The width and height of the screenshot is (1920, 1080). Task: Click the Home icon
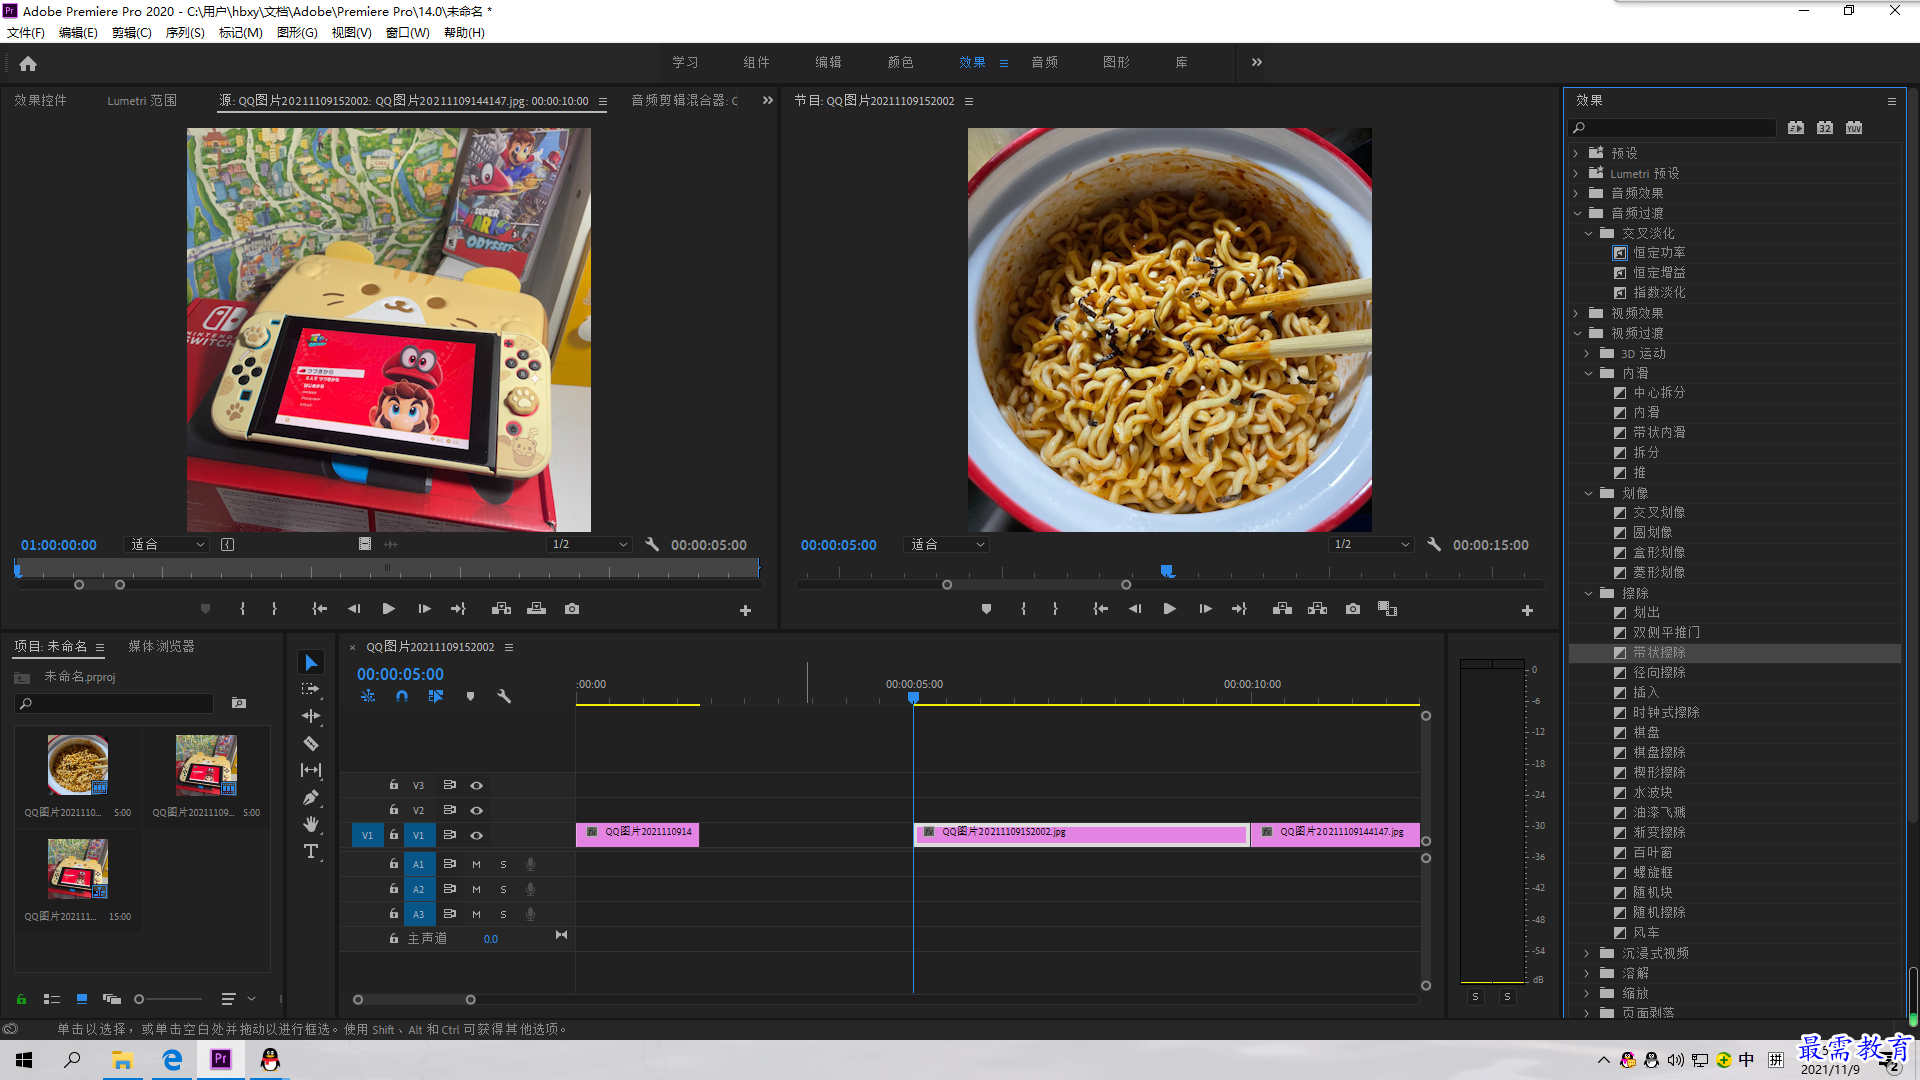28,63
